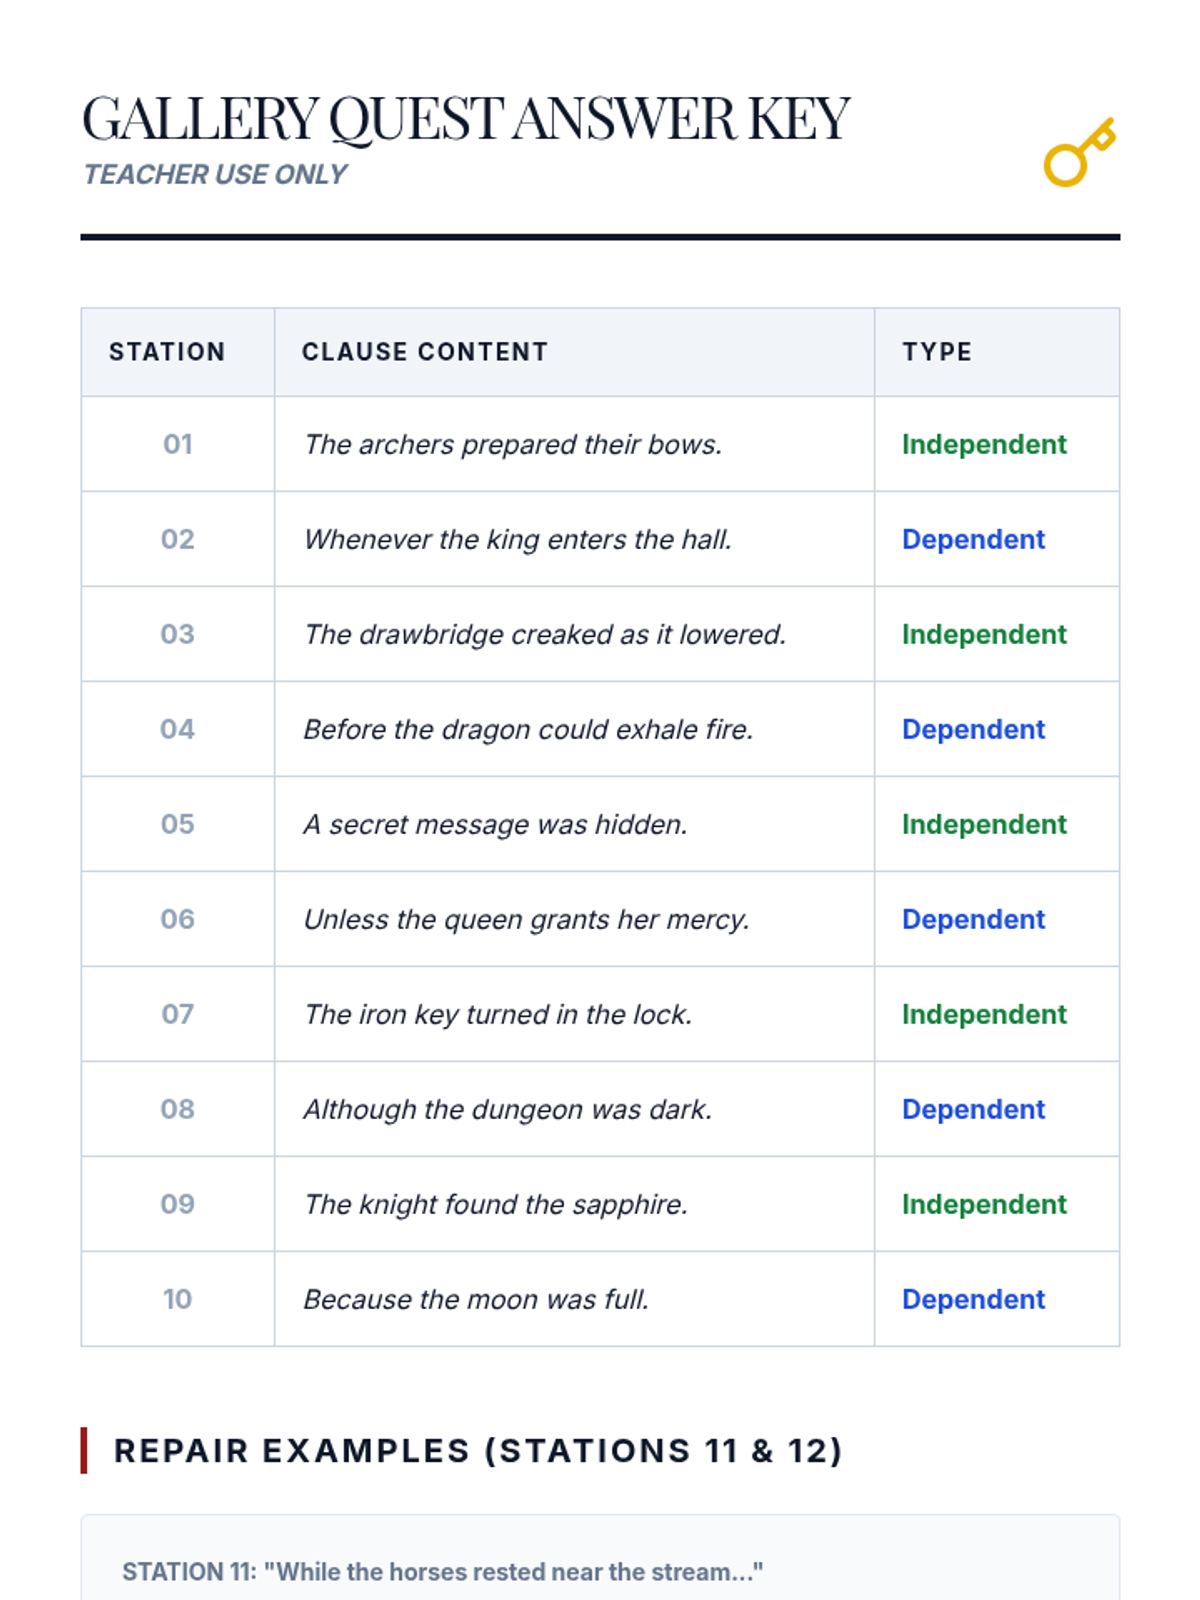Screen dimensions: 1200x1600
Task: Select 'Unless the queen grants her mercy' clause
Action: click(527, 919)
